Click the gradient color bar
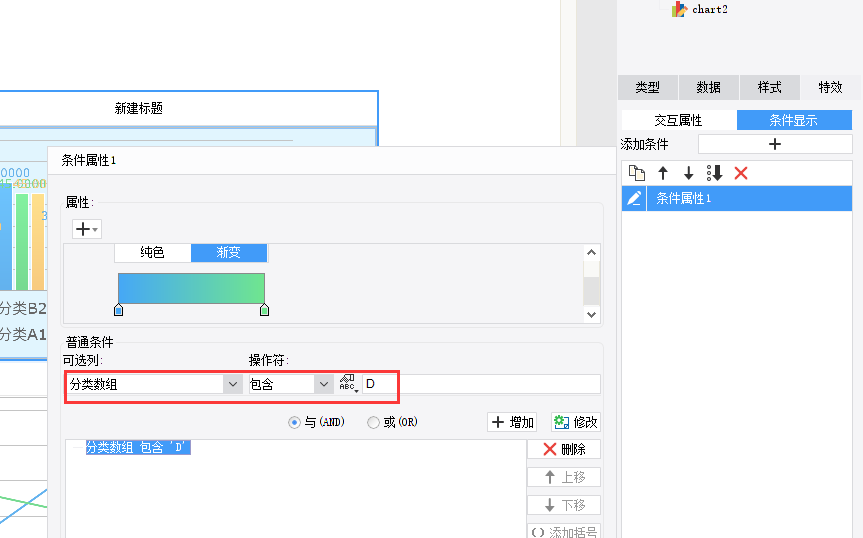 [x=192, y=288]
